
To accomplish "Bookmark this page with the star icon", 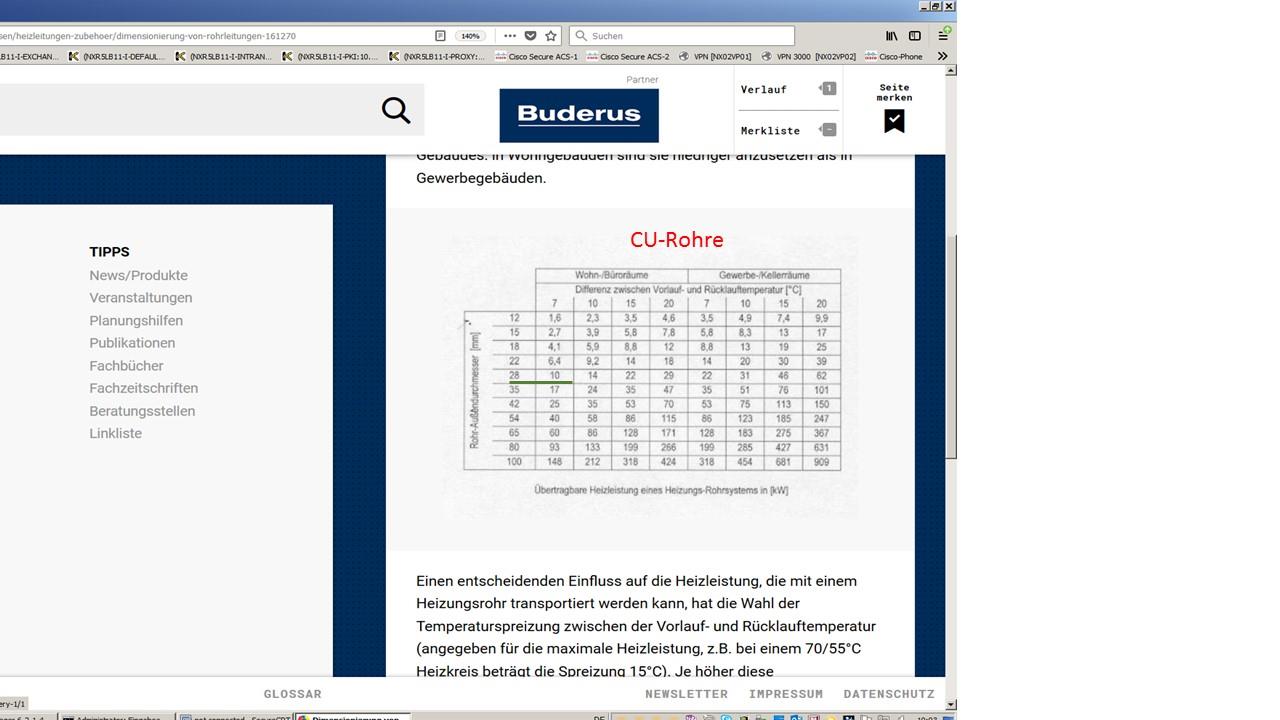I will click(550, 36).
